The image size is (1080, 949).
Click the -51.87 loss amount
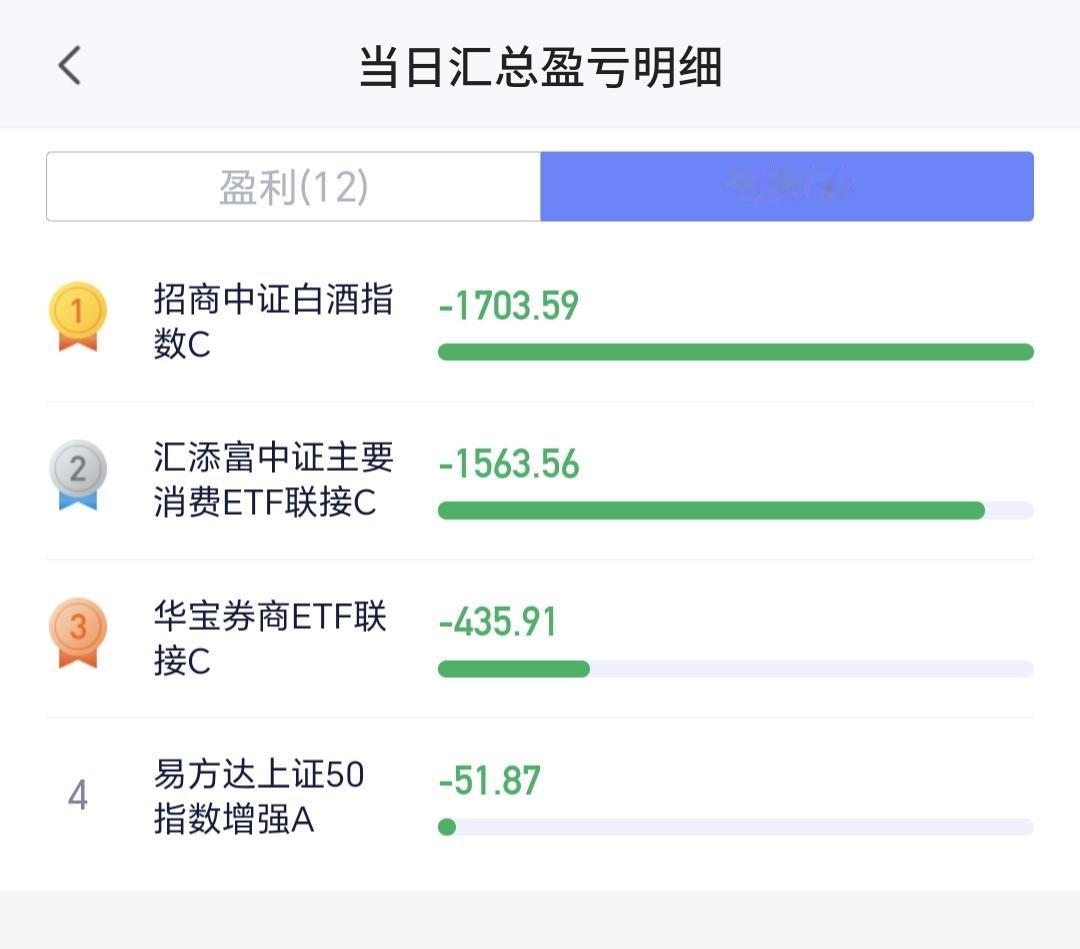pyautogui.click(x=490, y=780)
